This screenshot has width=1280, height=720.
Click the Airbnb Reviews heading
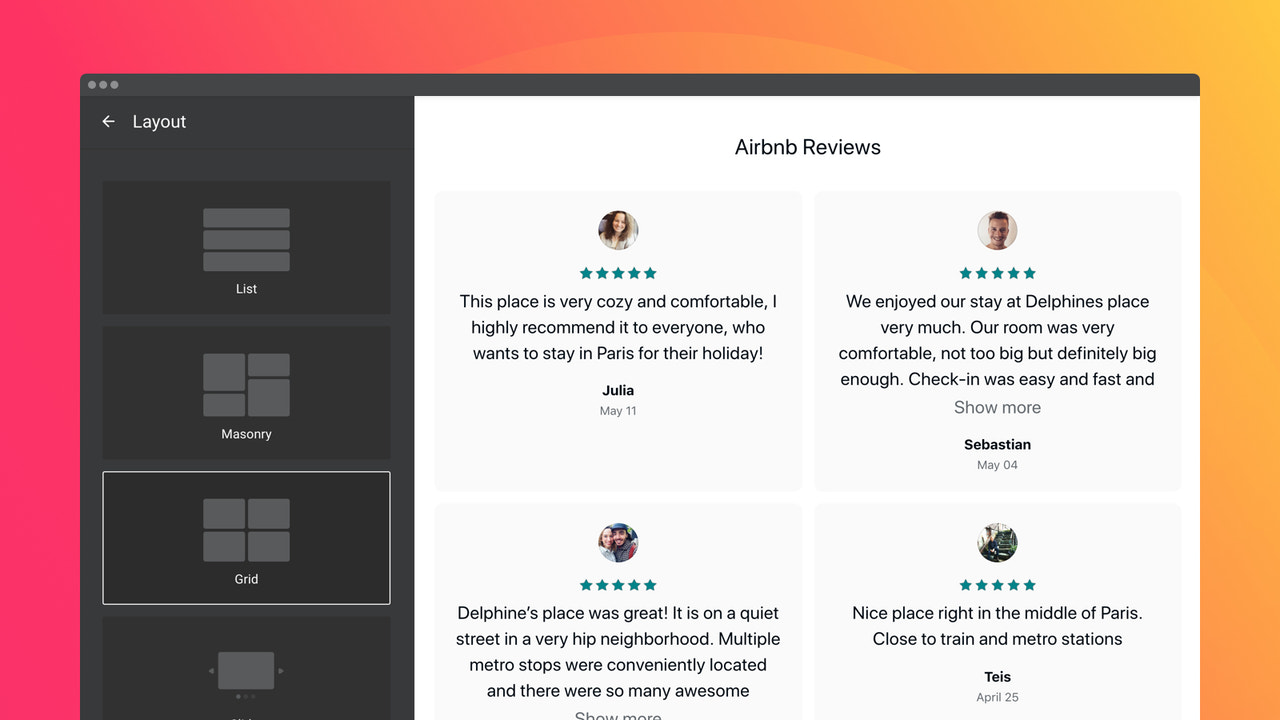tap(807, 146)
